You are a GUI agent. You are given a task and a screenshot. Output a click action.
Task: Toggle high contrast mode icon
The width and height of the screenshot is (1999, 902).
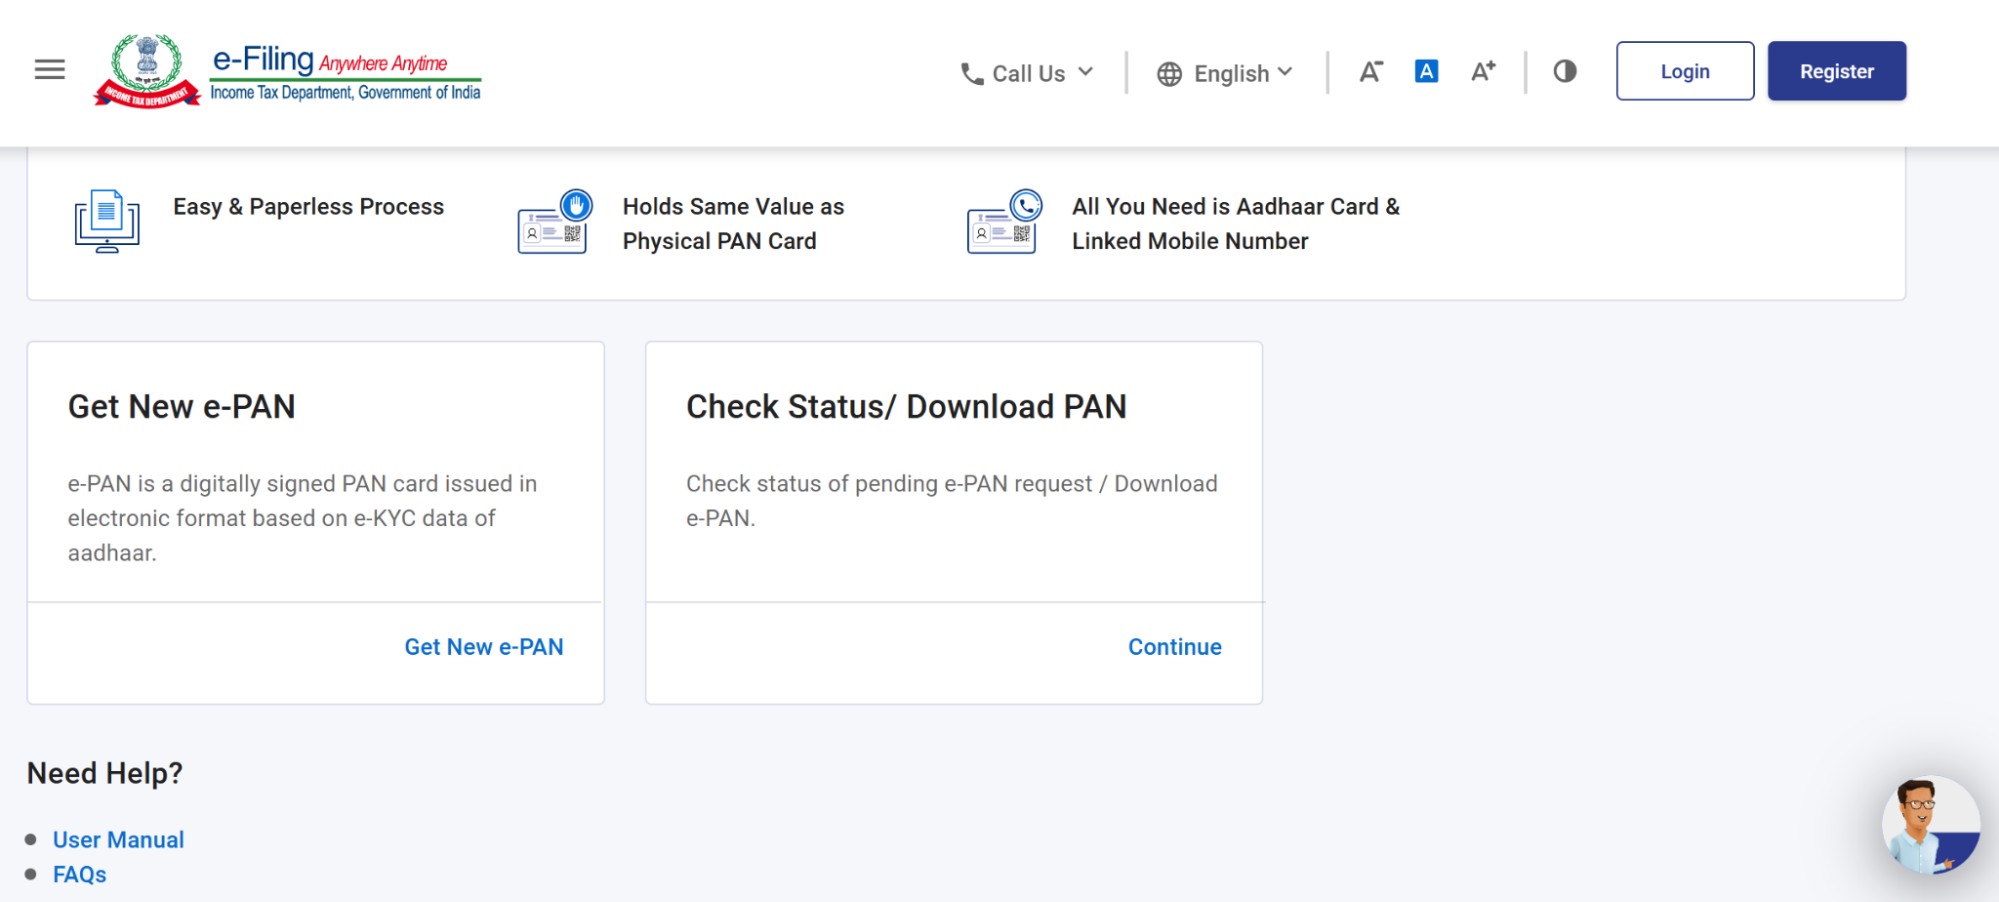click(x=1565, y=71)
